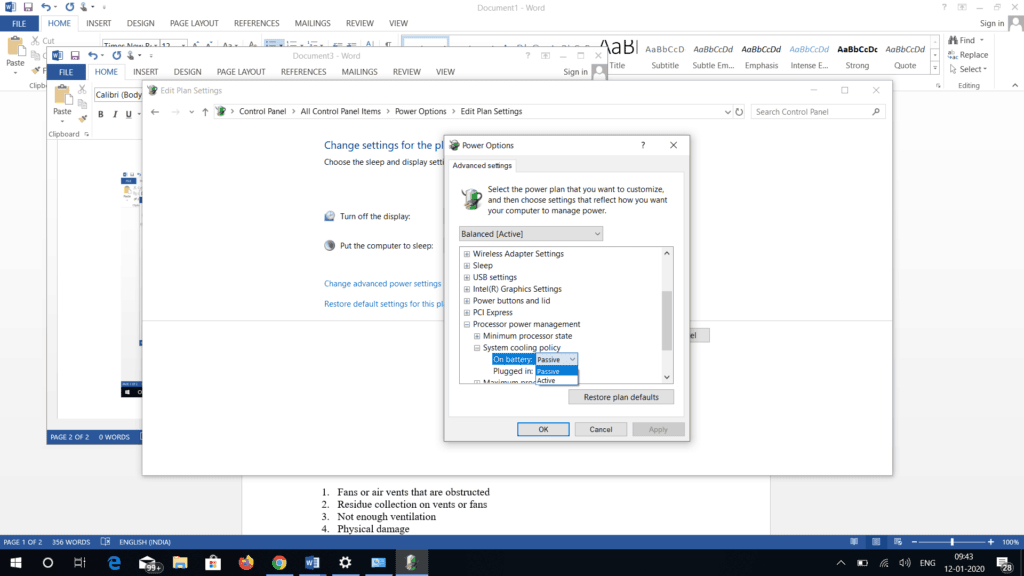Collapse Processor power management node

pyautogui.click(x=467, y=325)
